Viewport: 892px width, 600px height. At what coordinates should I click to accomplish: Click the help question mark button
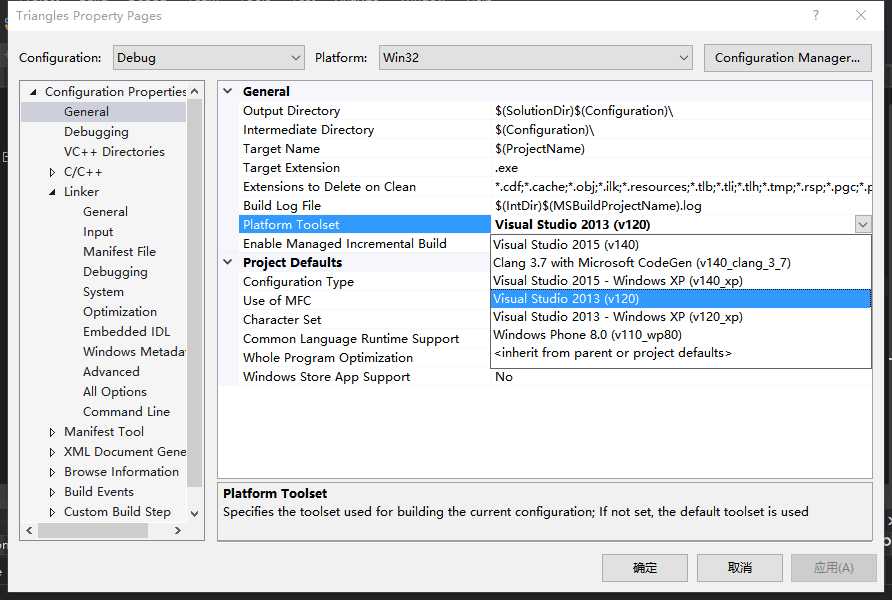coord(816,15)
